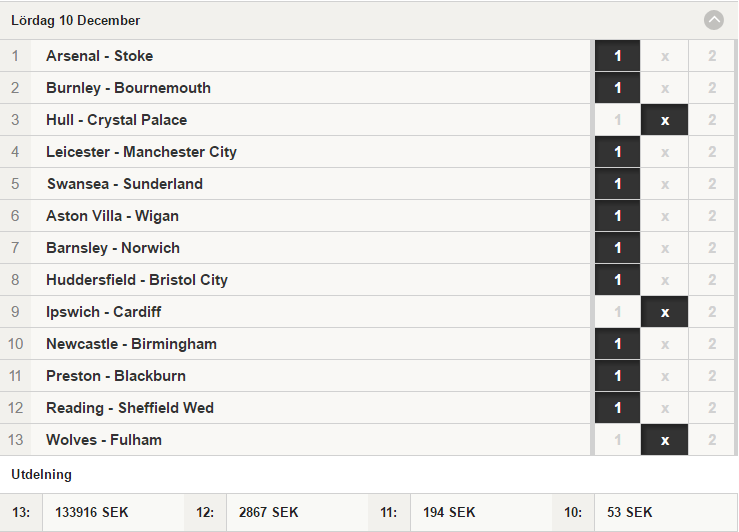Select 1 for Hull - Crystal Palace
Screen dimensions: 739x532
click(x=617, y=120)
